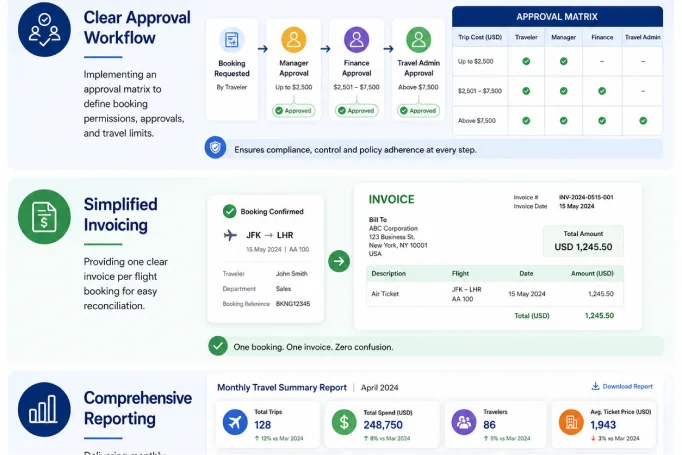
Task: Select the Booking Requested document icon
Action: click(232, 40)
